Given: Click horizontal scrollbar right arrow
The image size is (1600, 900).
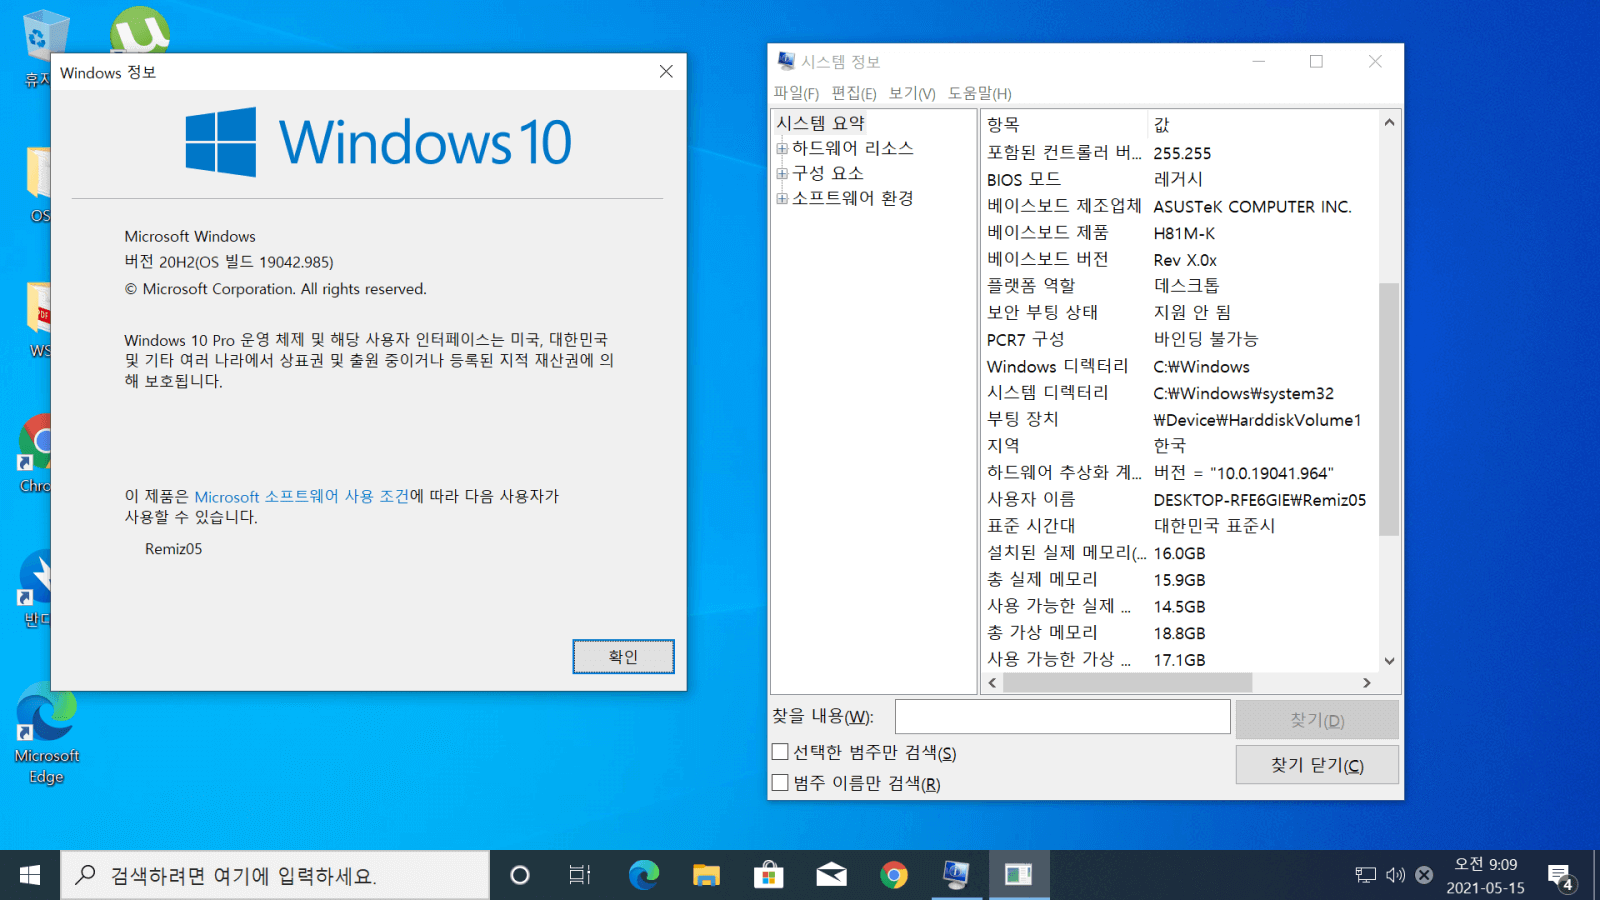Looking at the screenshot, I should click(x=1367, y=683).
